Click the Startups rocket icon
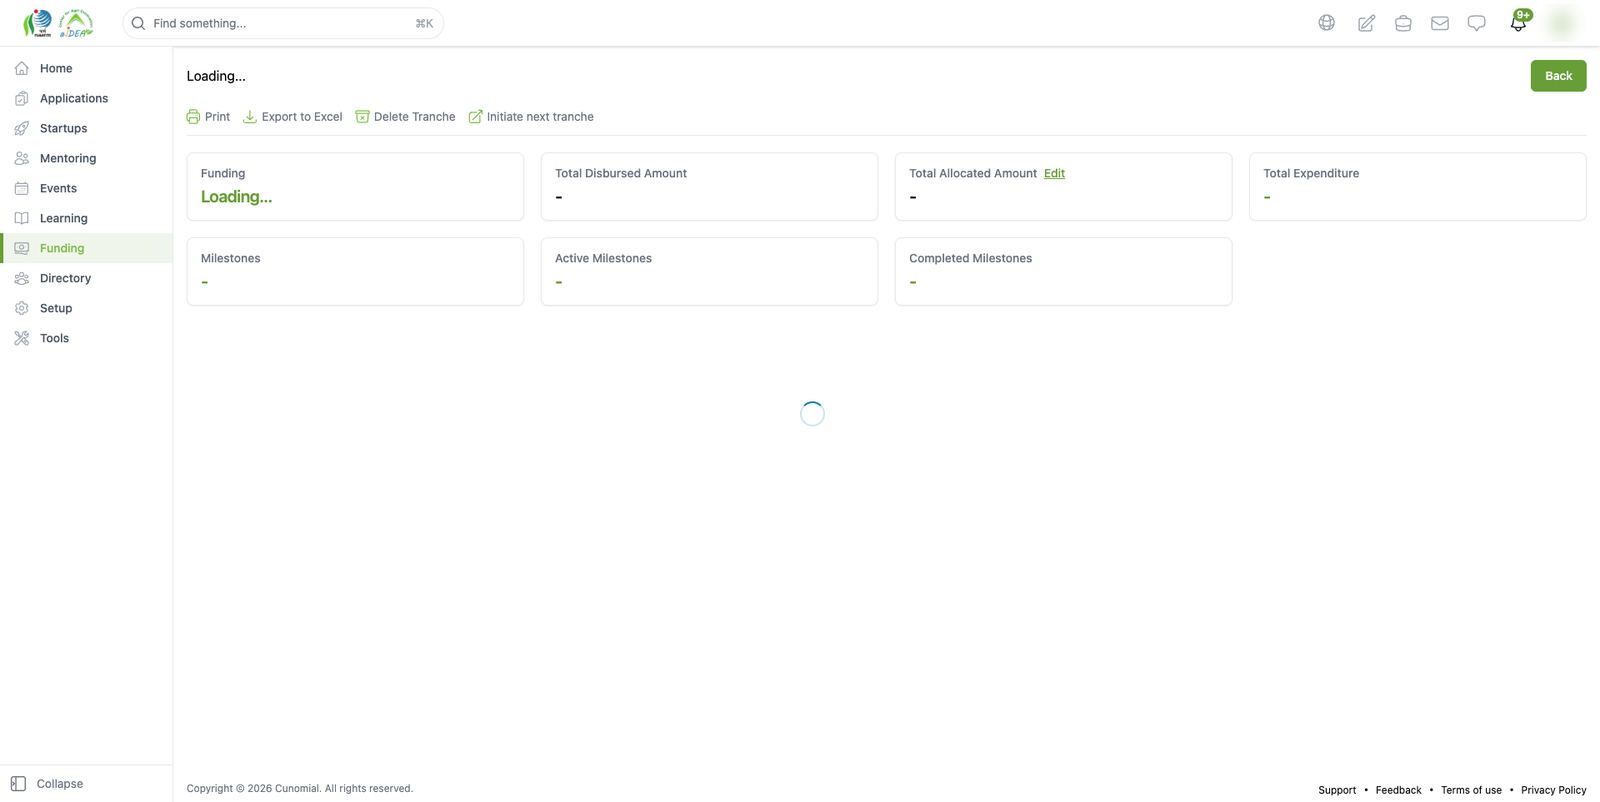 [22, 128]
